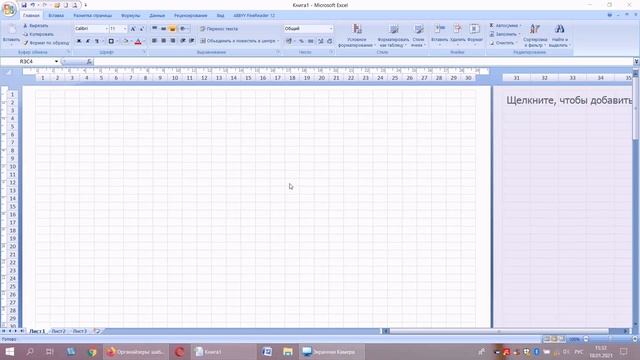This screenshot has height=360, width=640.
Task: Increase font size with the large A button
Action: 133,29
